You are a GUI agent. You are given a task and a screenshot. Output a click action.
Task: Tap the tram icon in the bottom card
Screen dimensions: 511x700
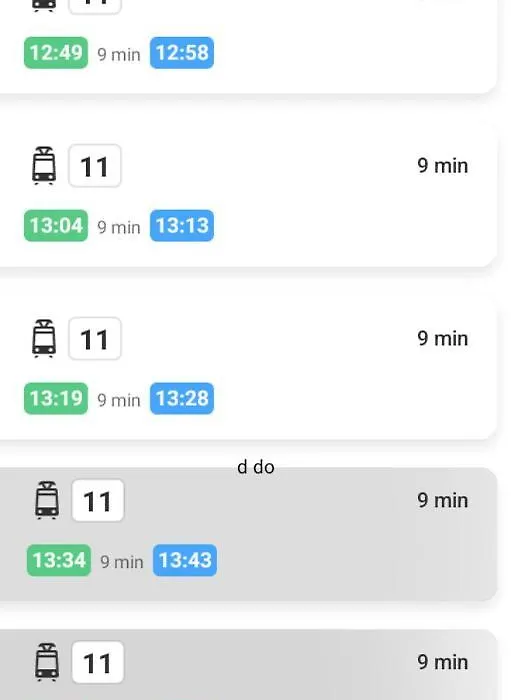pos(47,662)
